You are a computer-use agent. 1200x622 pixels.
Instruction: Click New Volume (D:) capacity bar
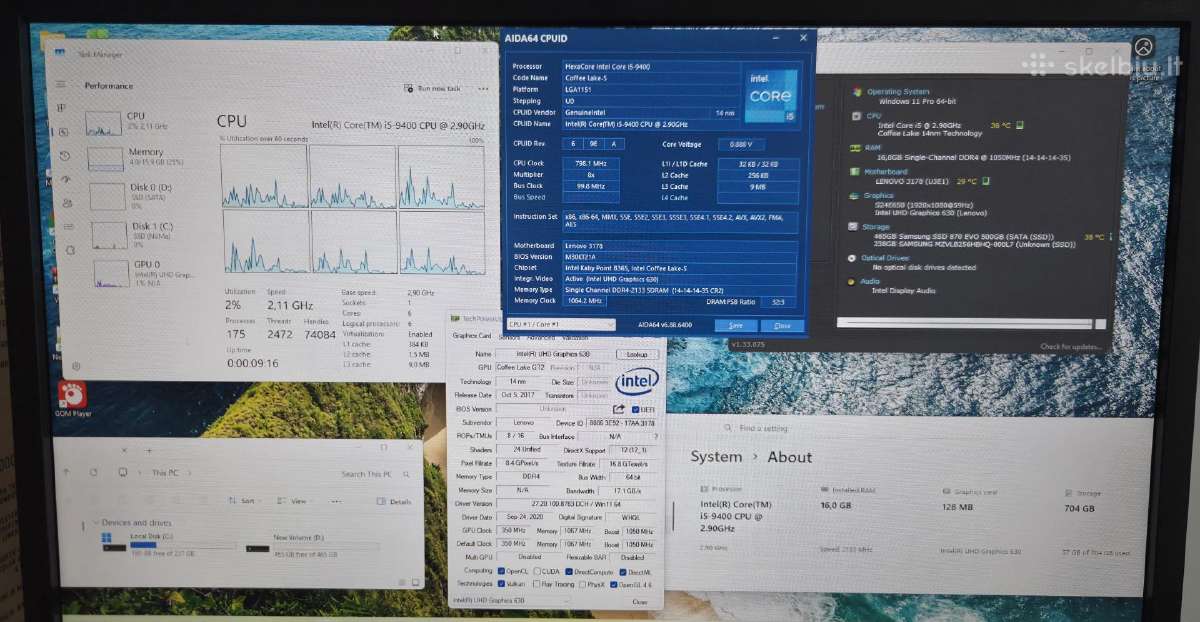tap(326, 546)
